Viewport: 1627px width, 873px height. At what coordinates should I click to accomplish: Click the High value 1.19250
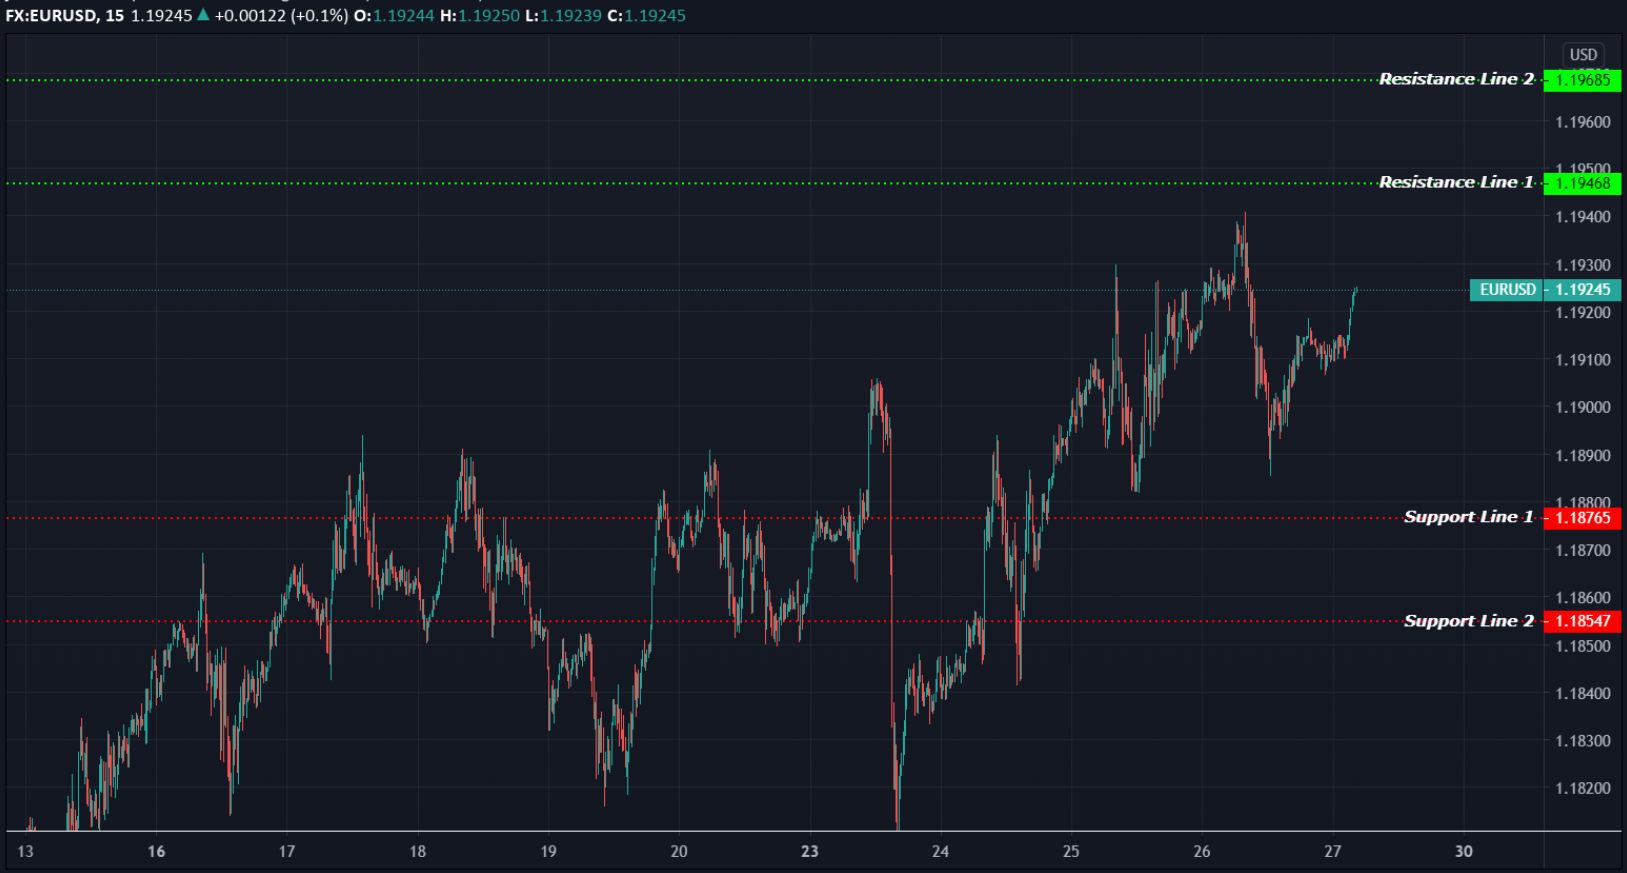490,15
